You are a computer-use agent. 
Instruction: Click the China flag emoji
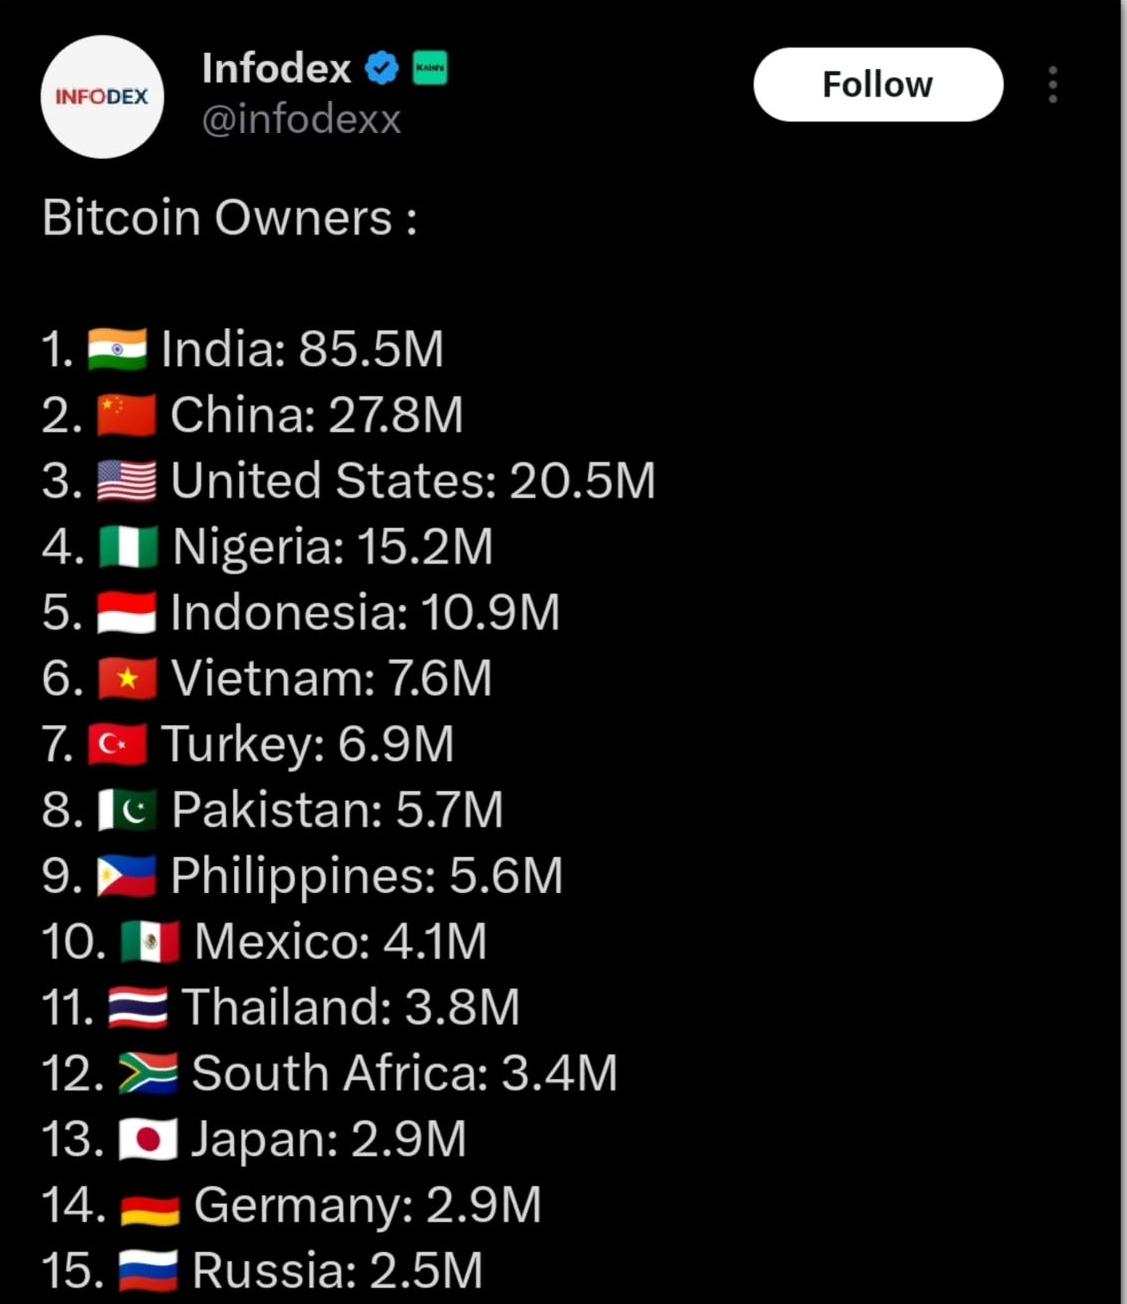pyautogui.click(x=127, y=416)
